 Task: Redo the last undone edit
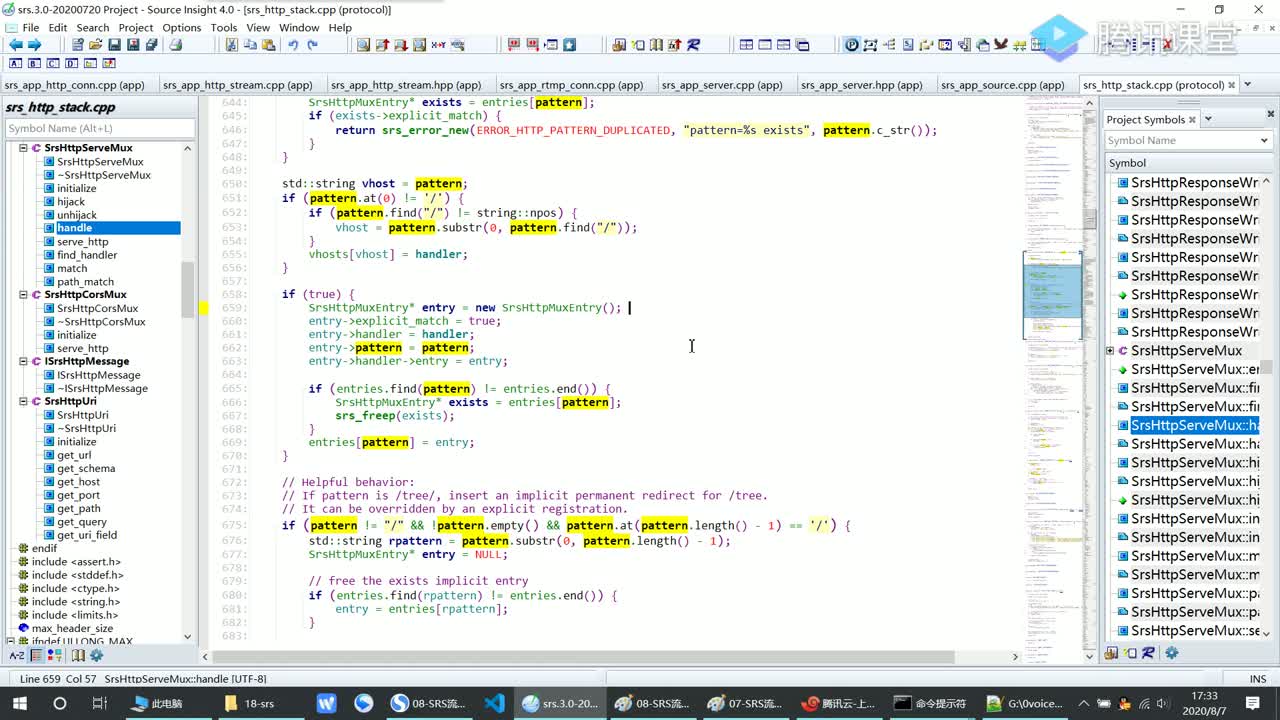pos(312,45)
